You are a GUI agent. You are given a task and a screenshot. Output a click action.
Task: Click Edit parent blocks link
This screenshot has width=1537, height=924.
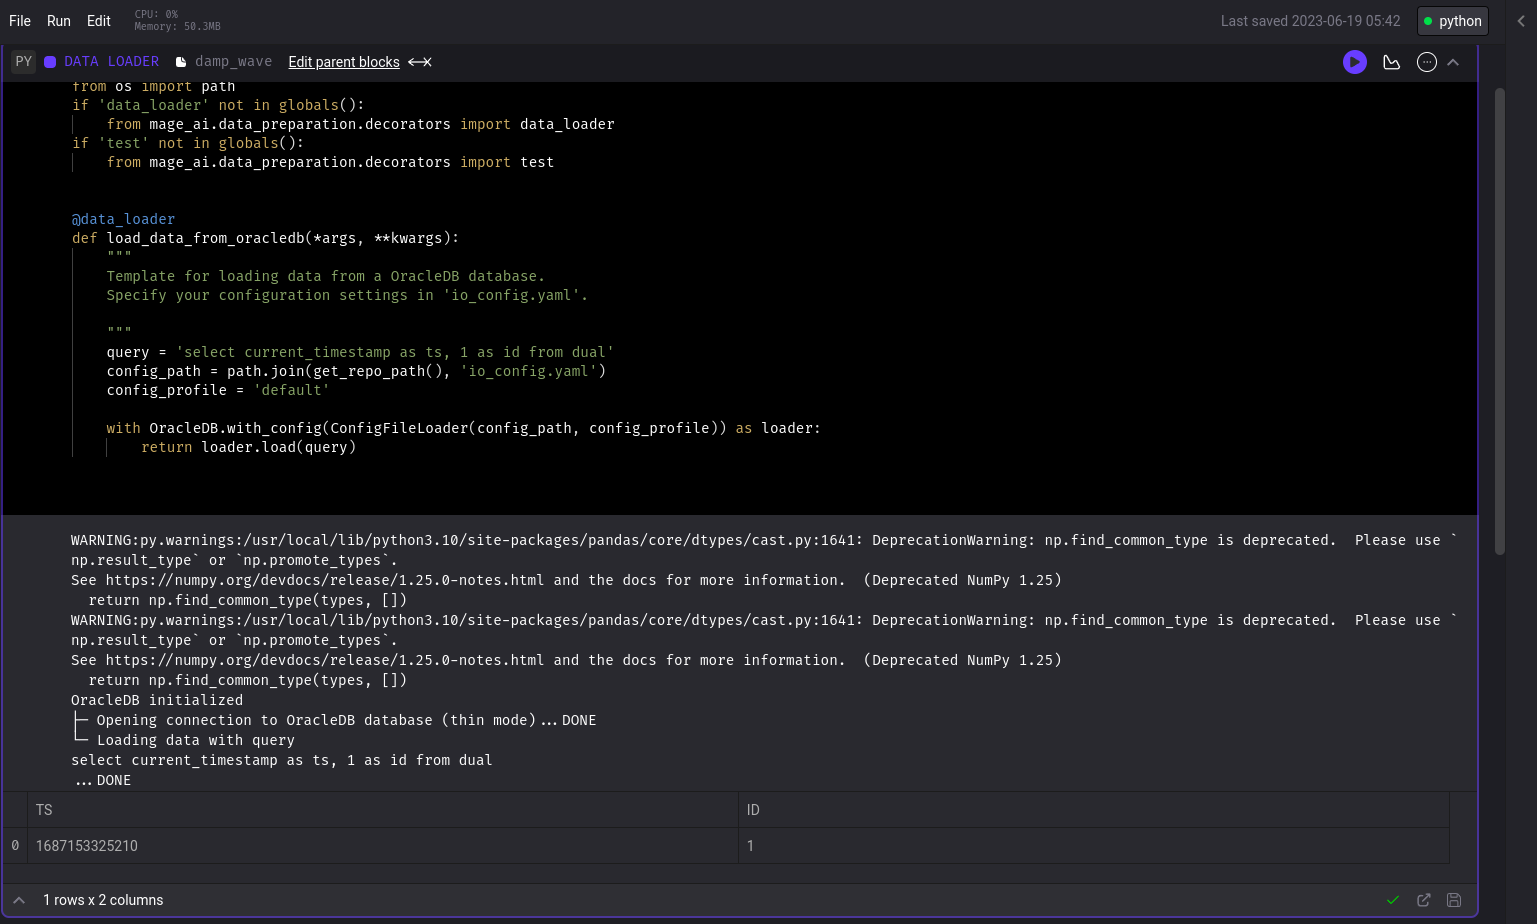point(344,62)
